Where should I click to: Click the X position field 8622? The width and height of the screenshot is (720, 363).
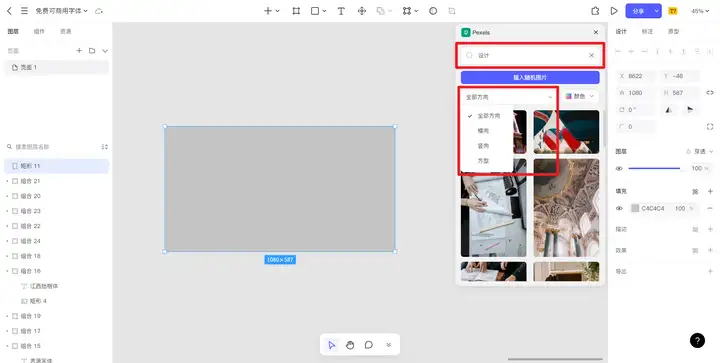click(636, 76)
